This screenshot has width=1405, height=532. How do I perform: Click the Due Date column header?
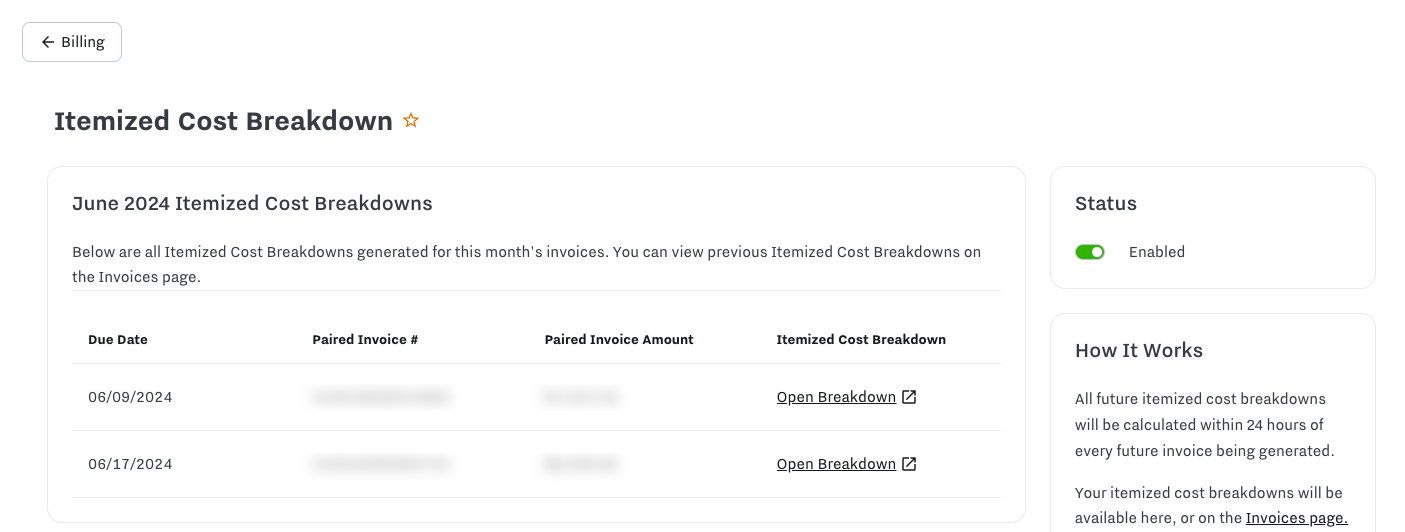tap(118, 340)
